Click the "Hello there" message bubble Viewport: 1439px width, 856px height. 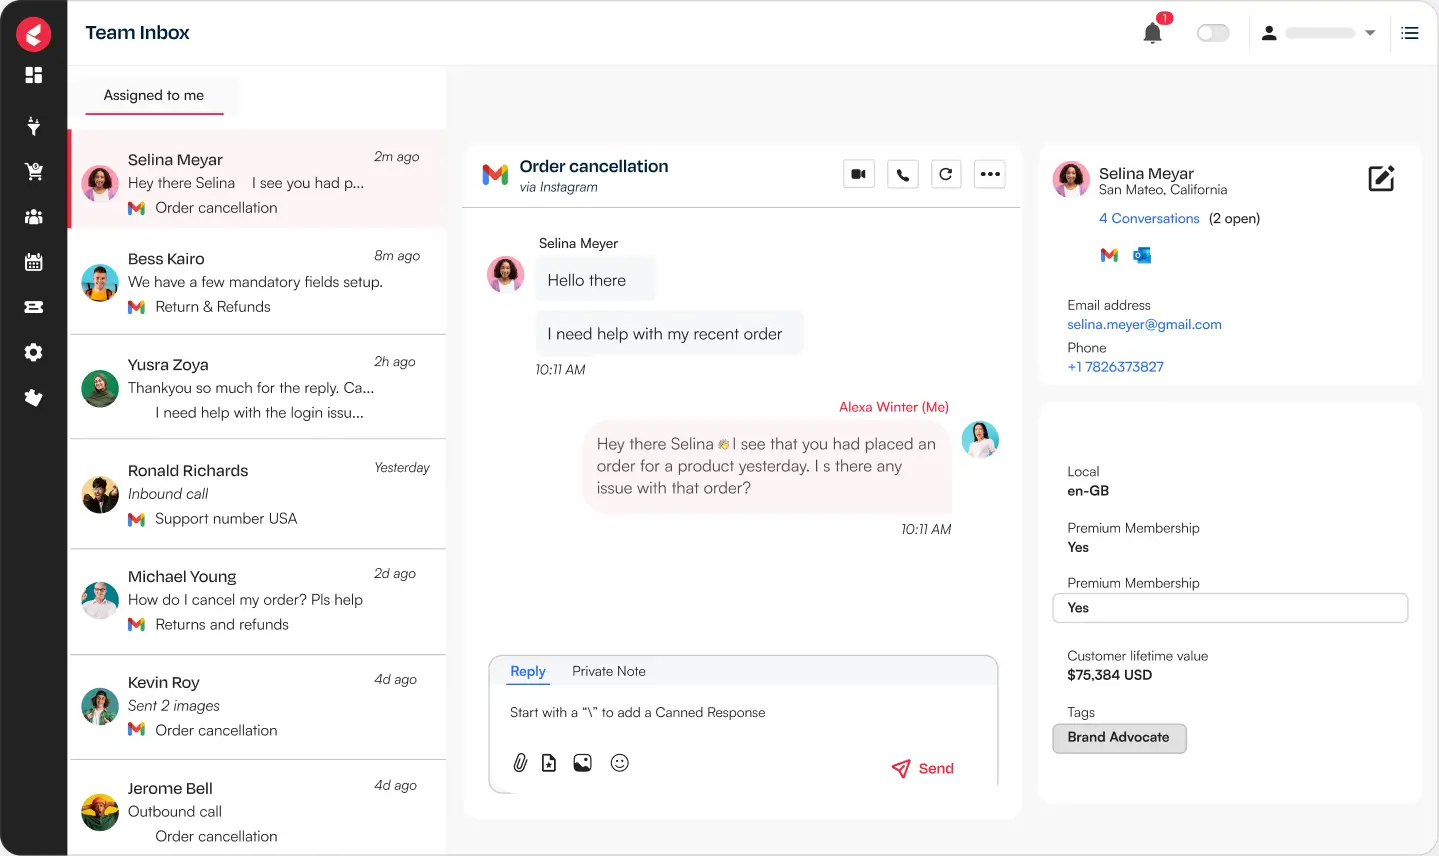point(596,280)
